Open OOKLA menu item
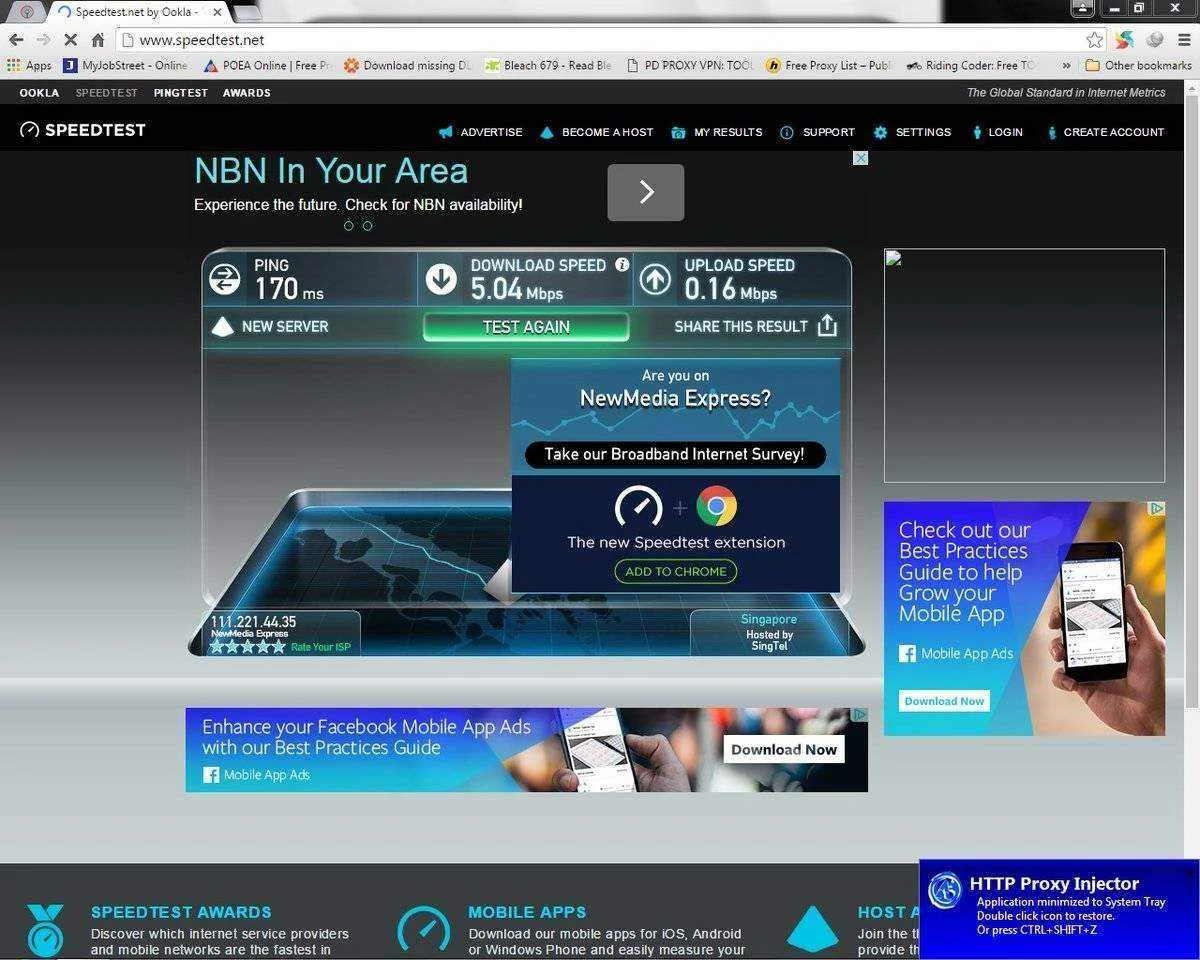This screenshot has height=960, width=1200. click(39, 93)
